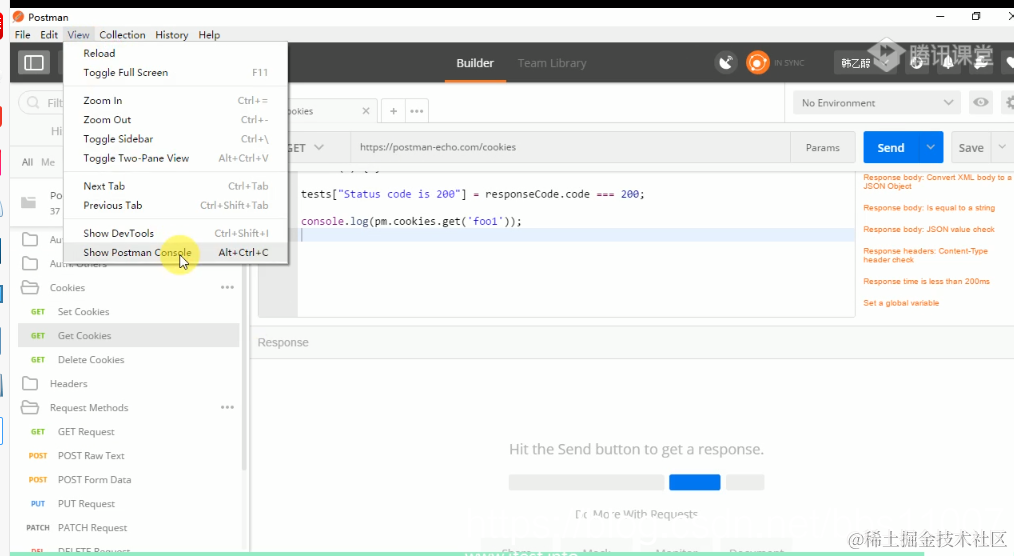The height and width of the screenshot is (556, 1014).
Task: Open HTTP method GET dropdown
Action: tap(305, 147)
